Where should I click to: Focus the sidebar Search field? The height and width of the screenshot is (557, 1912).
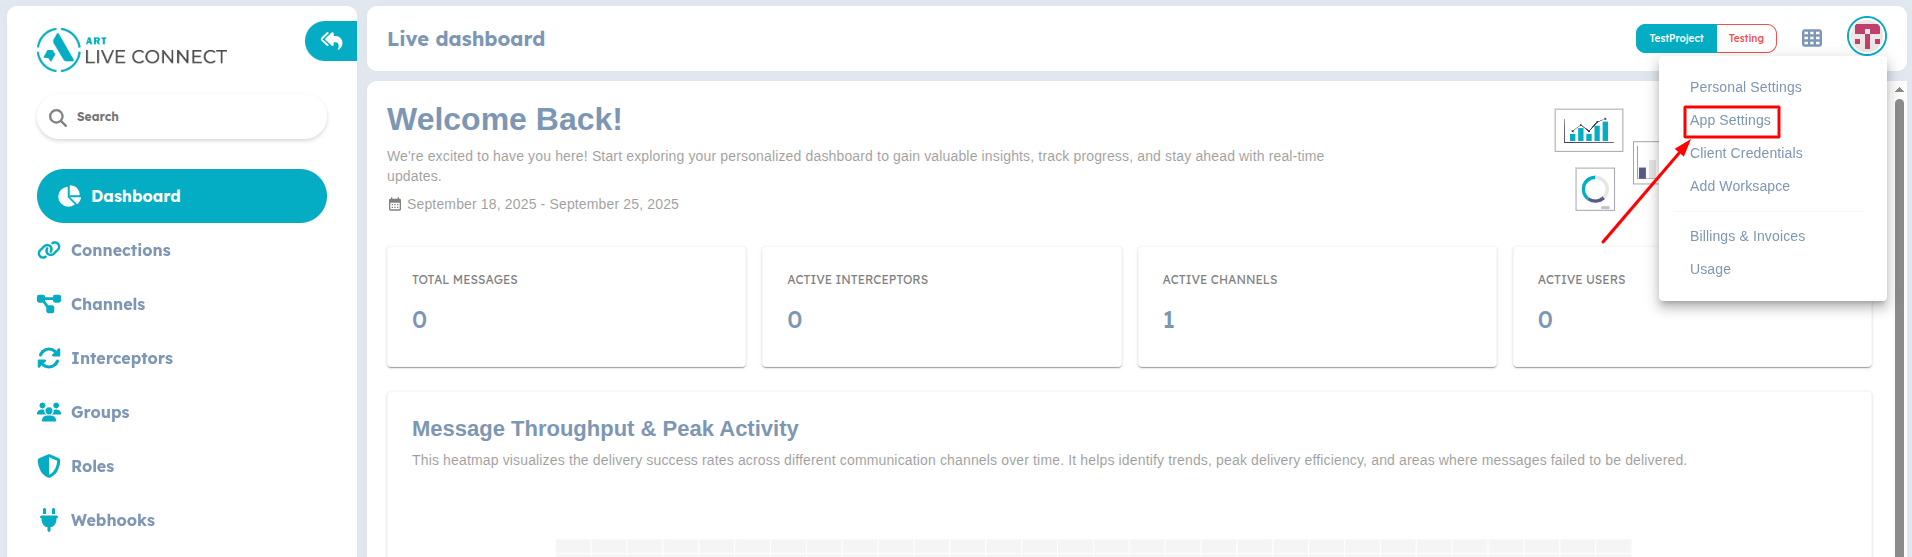point(182,117)
